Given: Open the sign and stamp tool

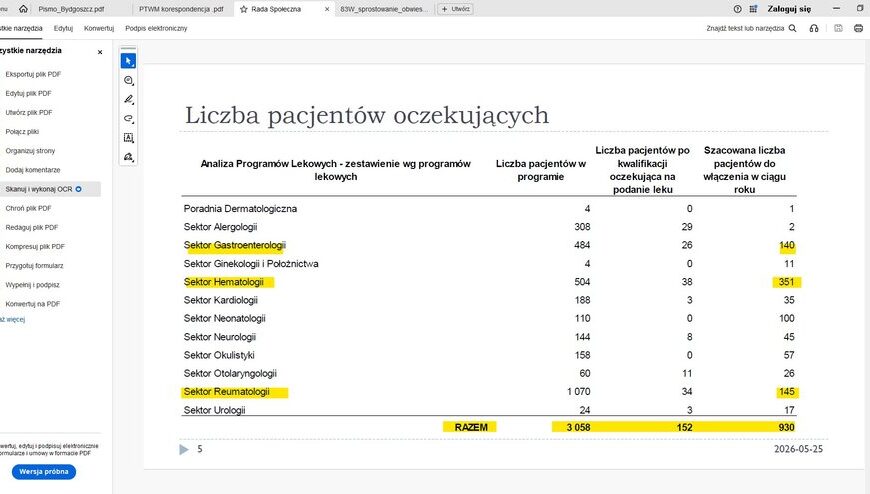Looking at the screenshot, I should pyautogui.click(x=128, y=157).
